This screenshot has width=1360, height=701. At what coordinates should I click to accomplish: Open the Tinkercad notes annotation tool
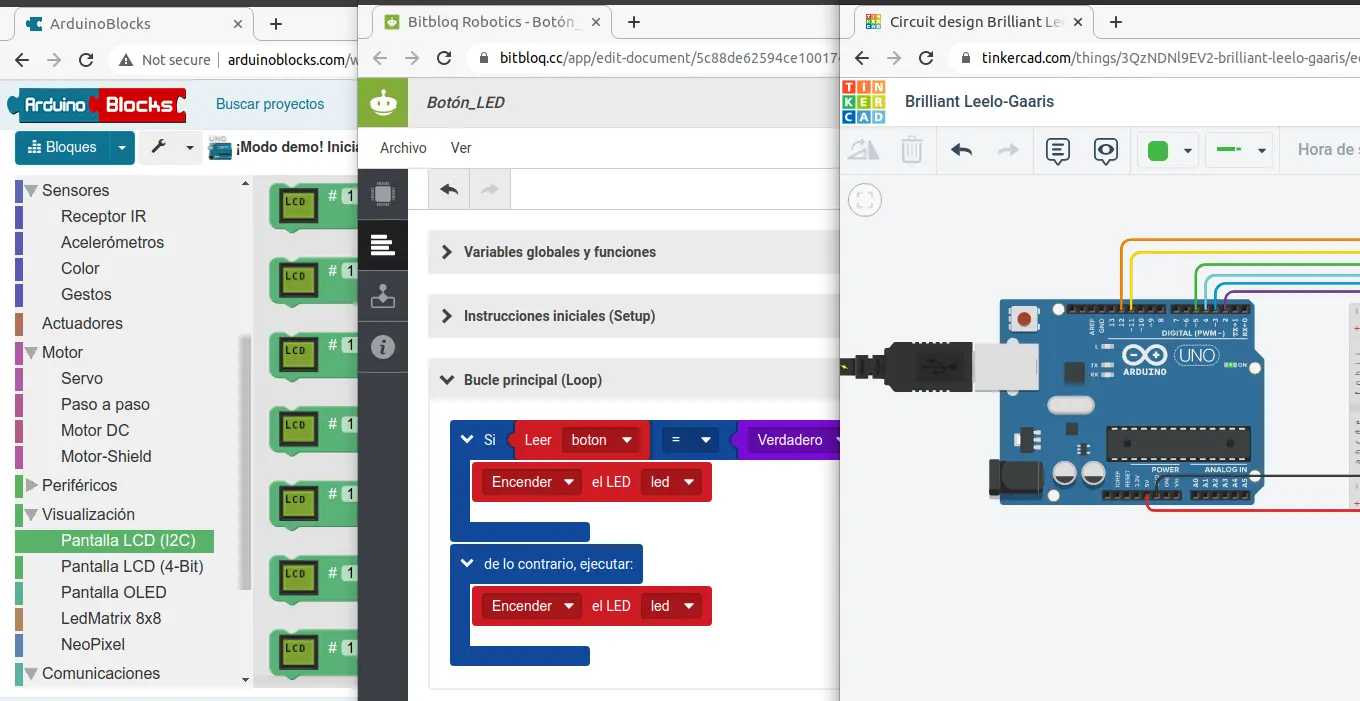pyautogui.click(x=1057, y=150)
